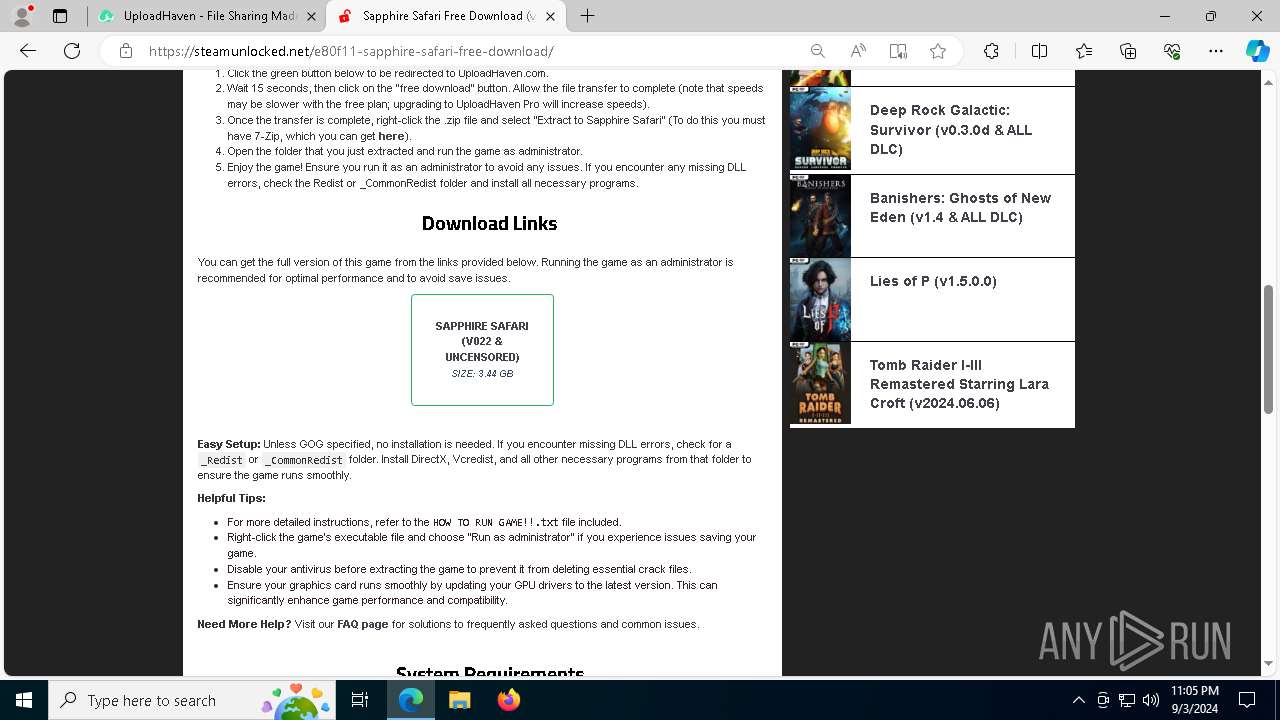Click the Sapphire Safari download button
The height and width of the screenshot is (720, 1280).
point(482,350)
